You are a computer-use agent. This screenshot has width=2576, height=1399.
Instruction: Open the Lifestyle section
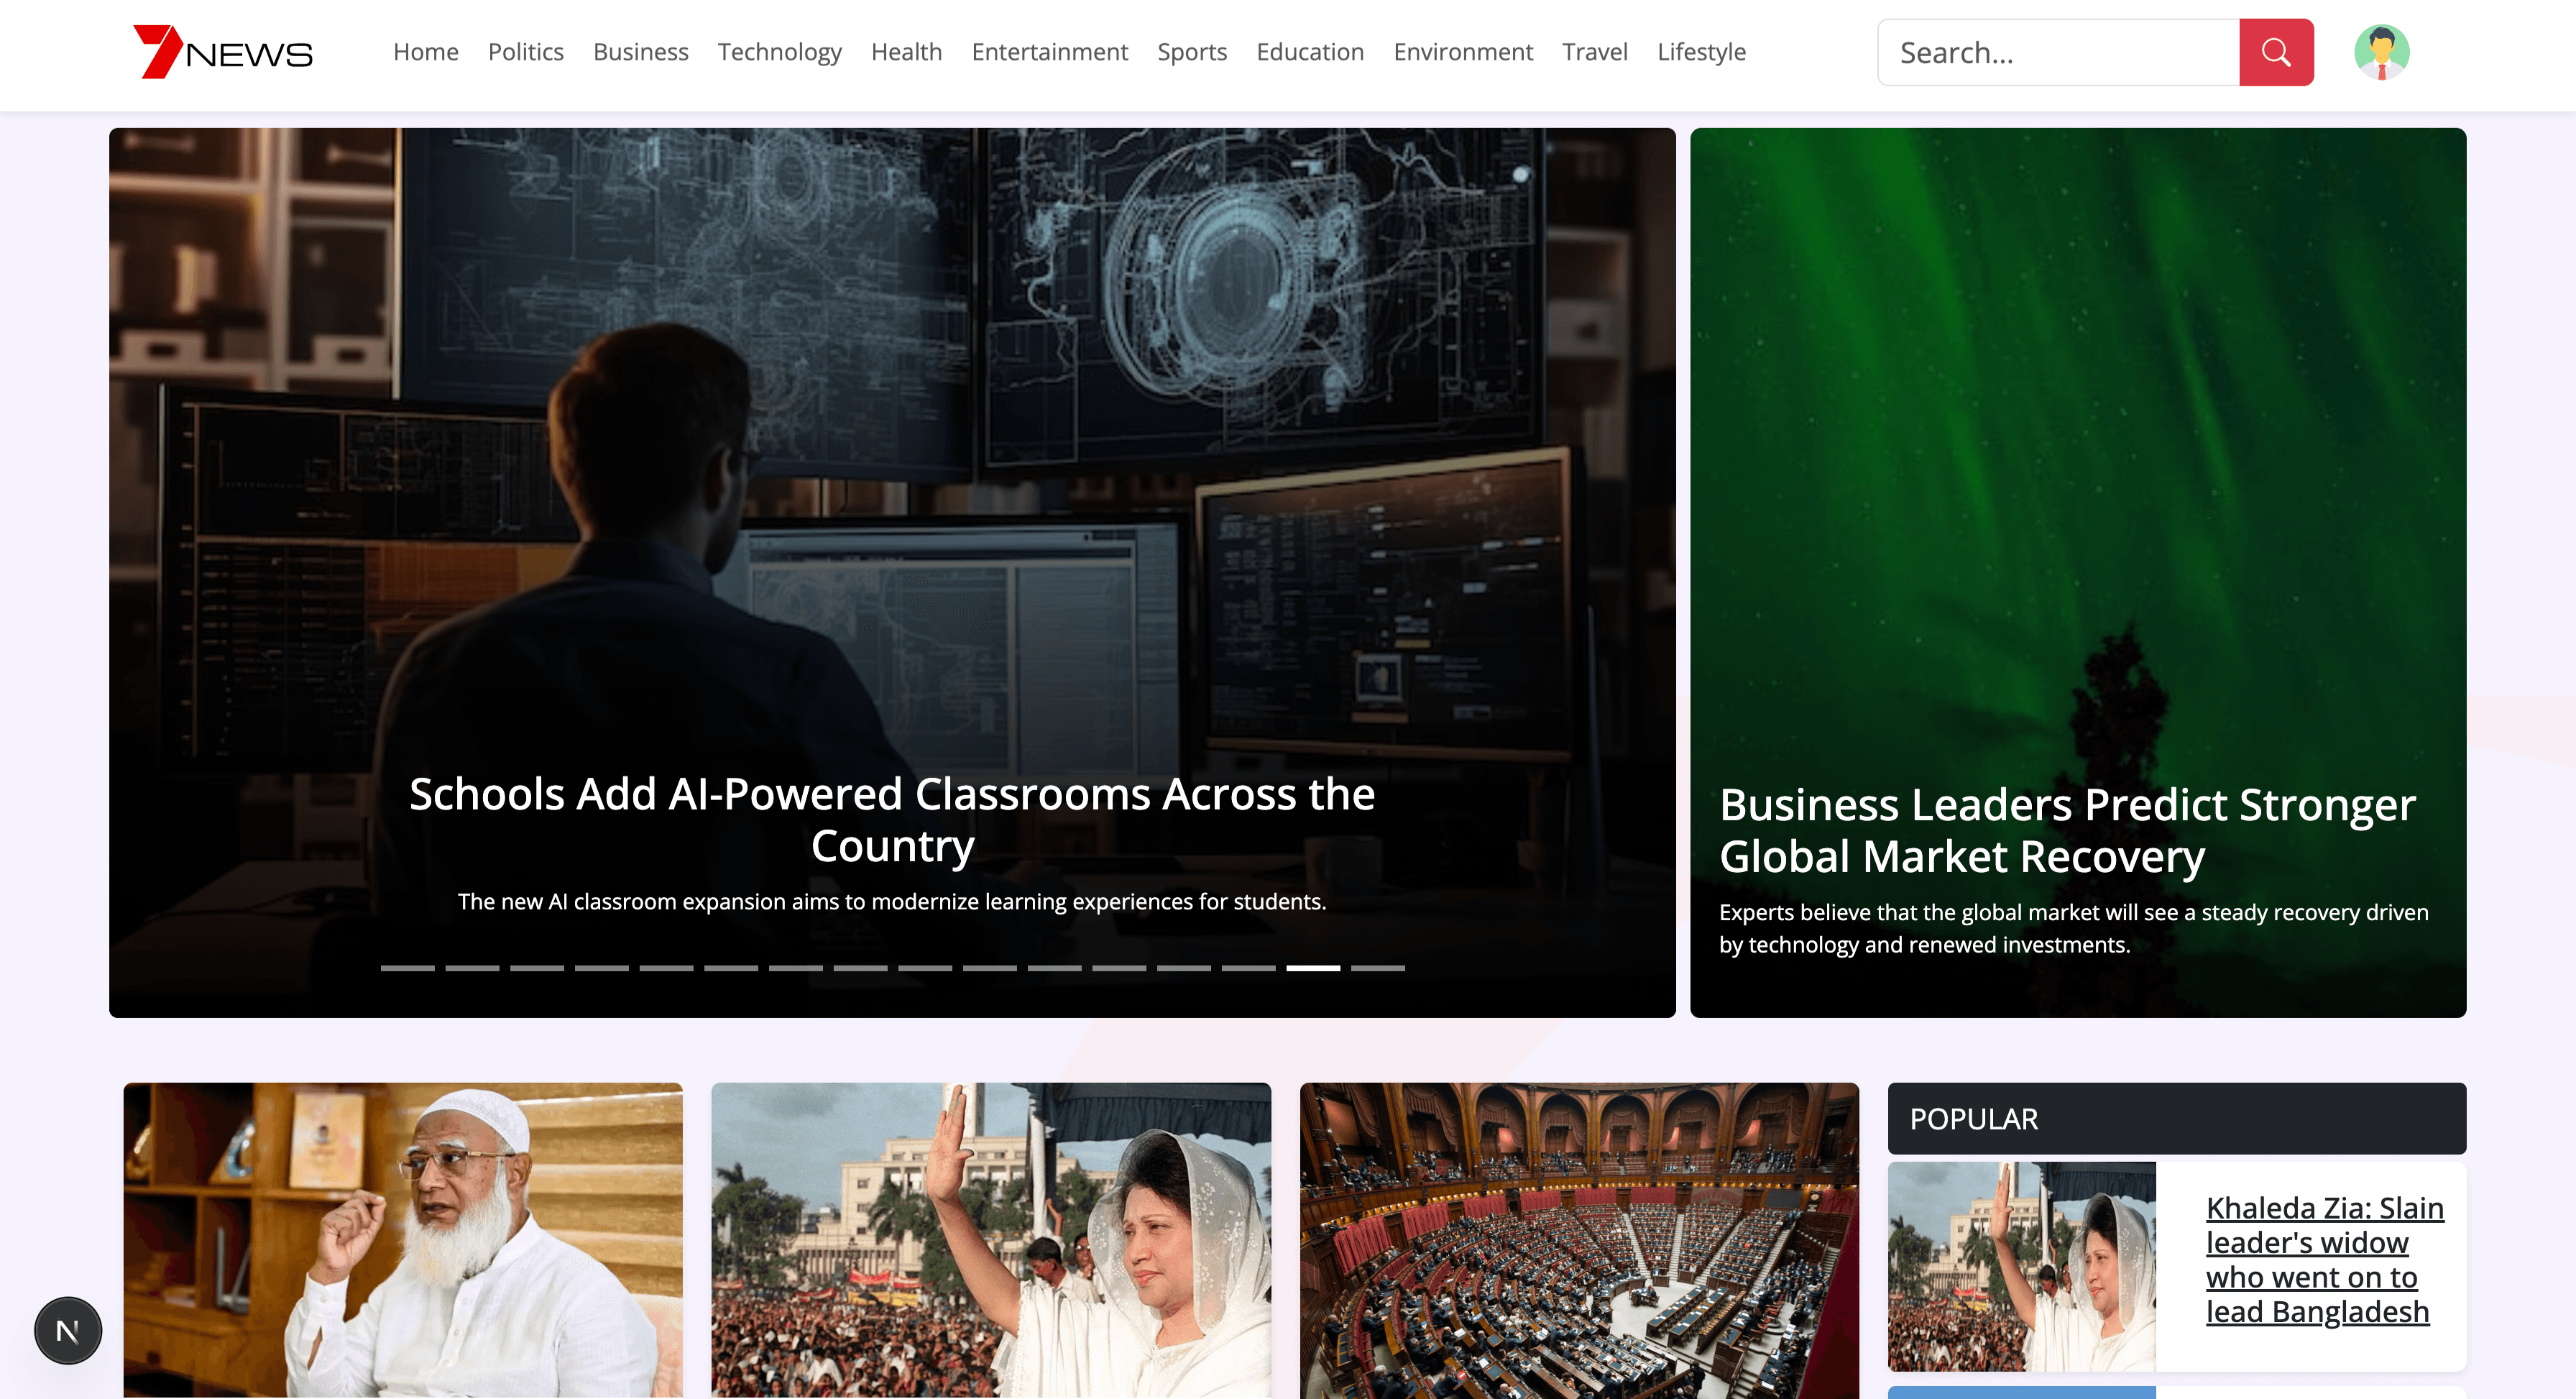click(x=1701, y=52)
